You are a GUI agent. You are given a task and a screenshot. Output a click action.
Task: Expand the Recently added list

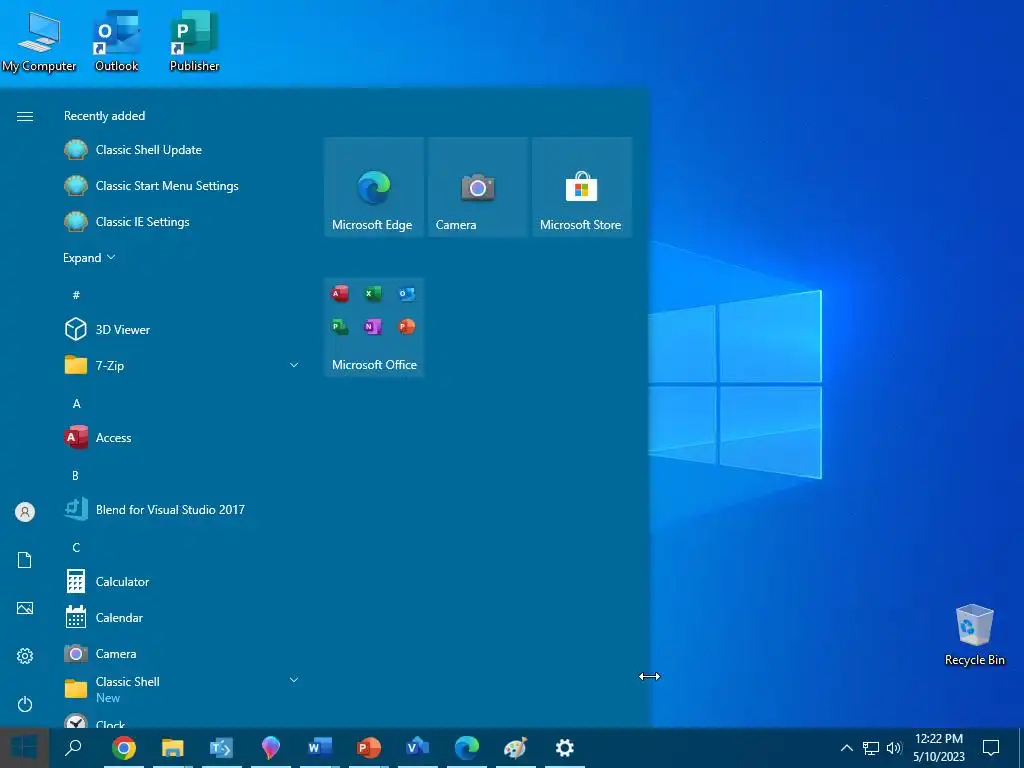pyautogui.click(x=89, y=257)
